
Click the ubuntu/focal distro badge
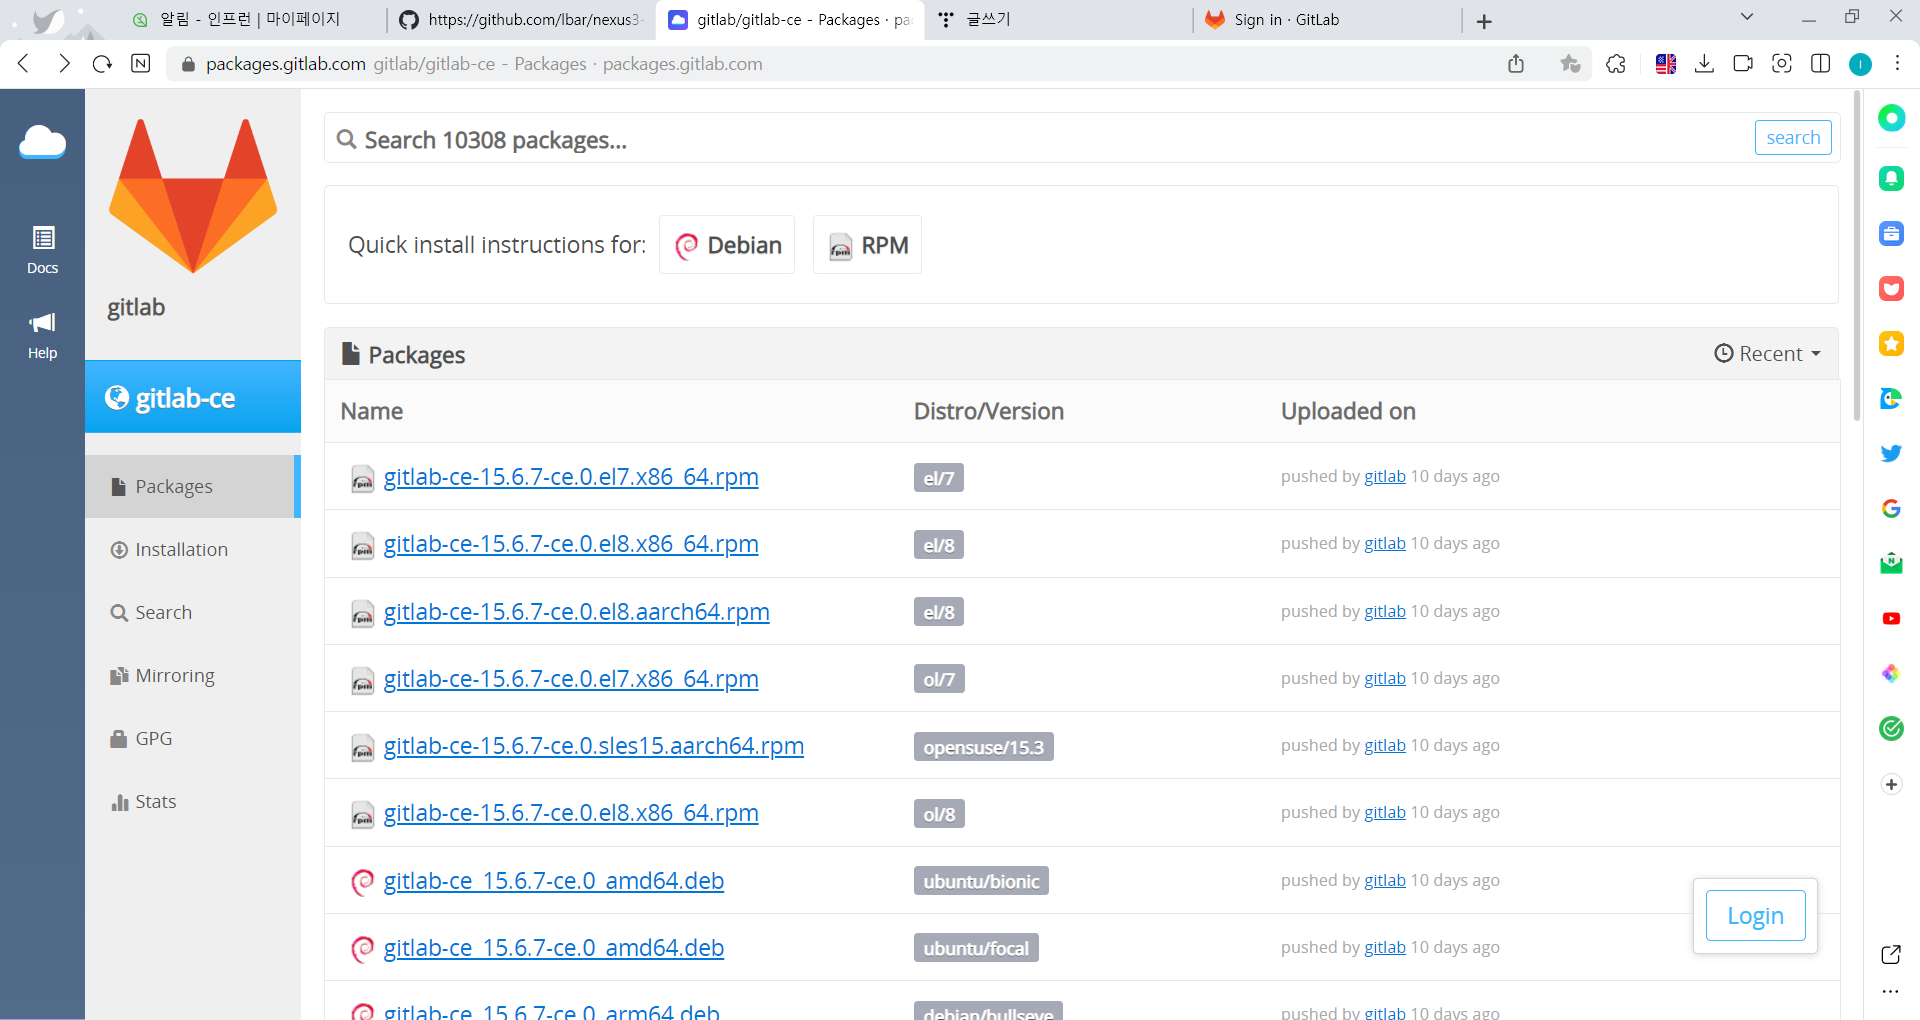click(976, 948)
